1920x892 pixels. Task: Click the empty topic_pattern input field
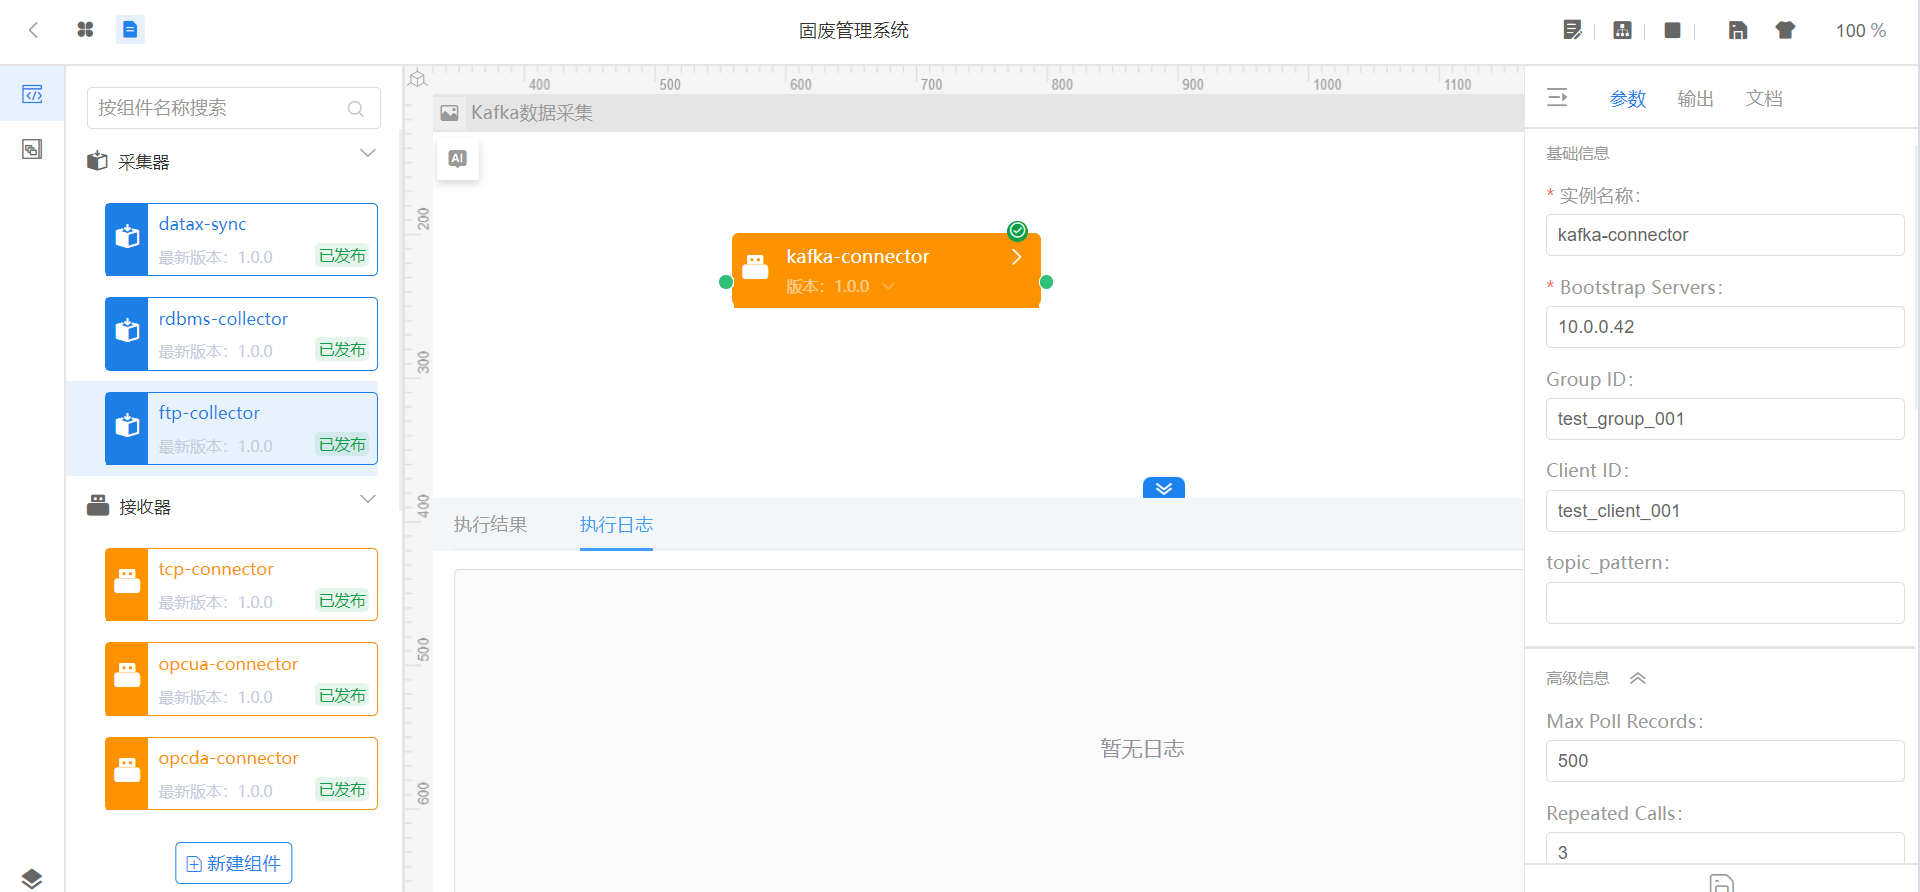pos(1725,603)
